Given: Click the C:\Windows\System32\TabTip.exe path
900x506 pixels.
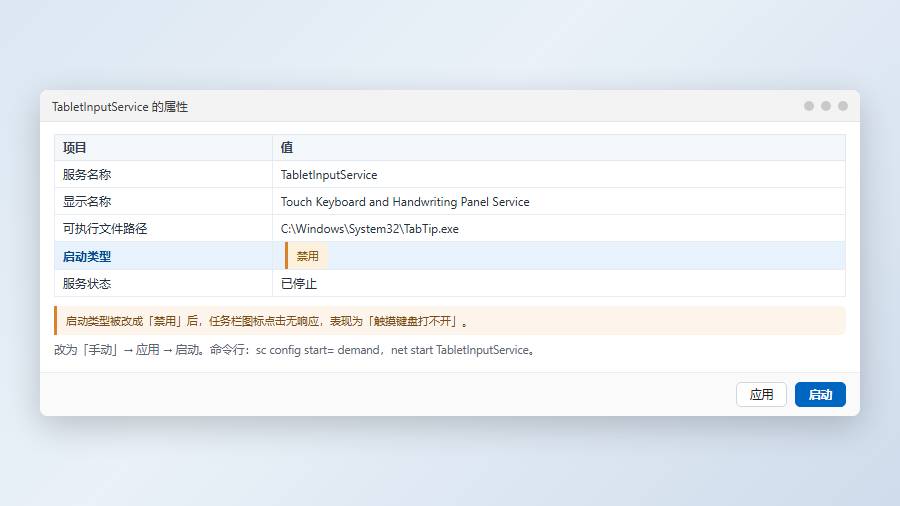Looking at the screenshot, I should [x=370, y=229].
